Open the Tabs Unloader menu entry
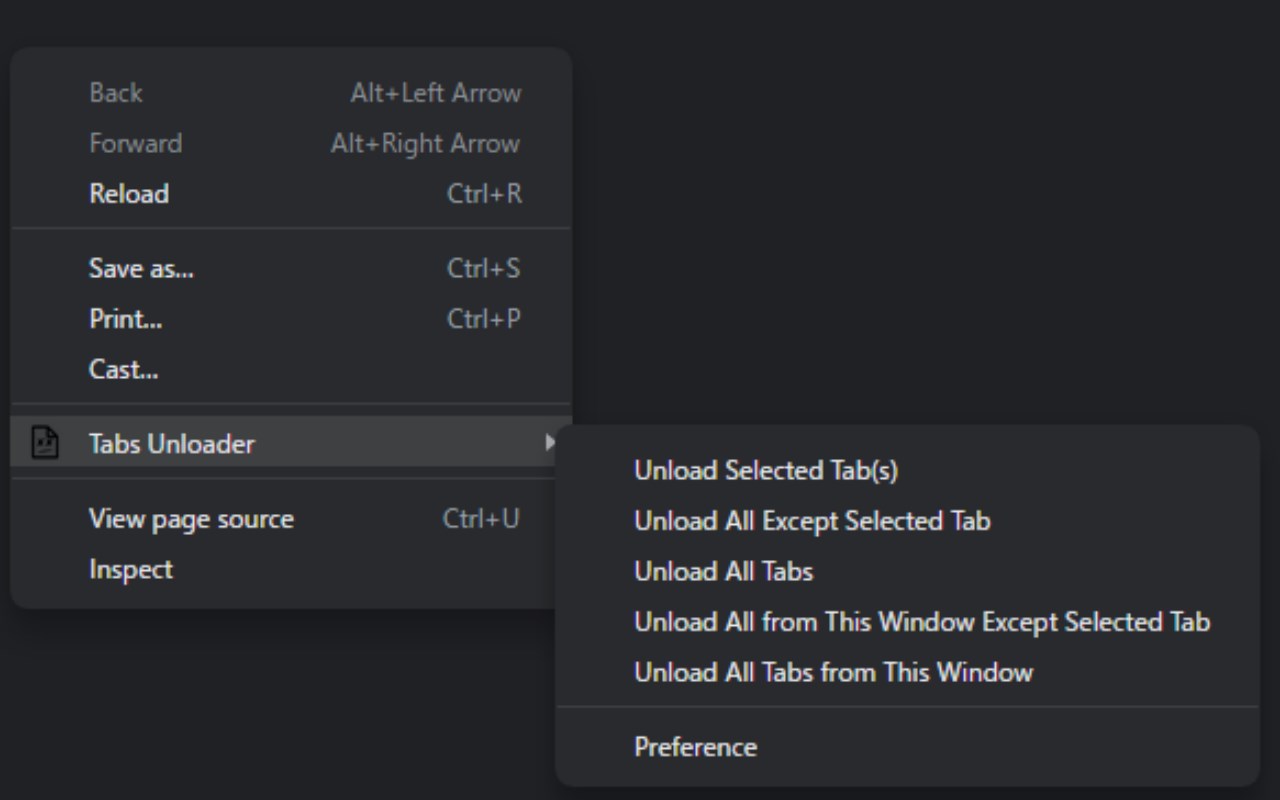 tap(172, 444)
